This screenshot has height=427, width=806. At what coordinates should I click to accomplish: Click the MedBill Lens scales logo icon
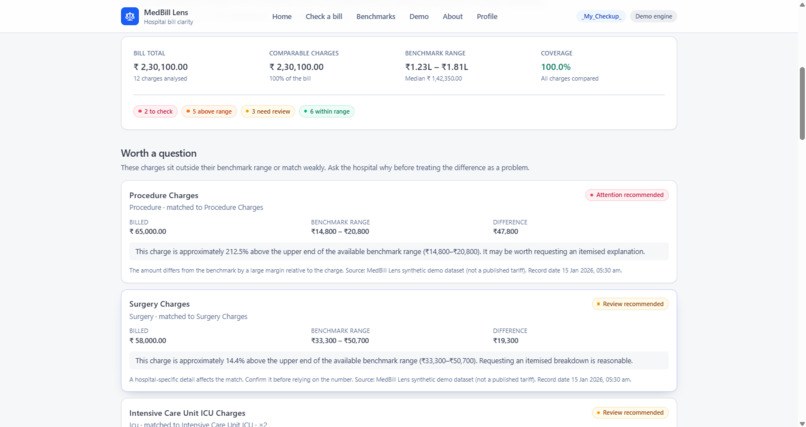pyautogui.click(x=130, y=16)
